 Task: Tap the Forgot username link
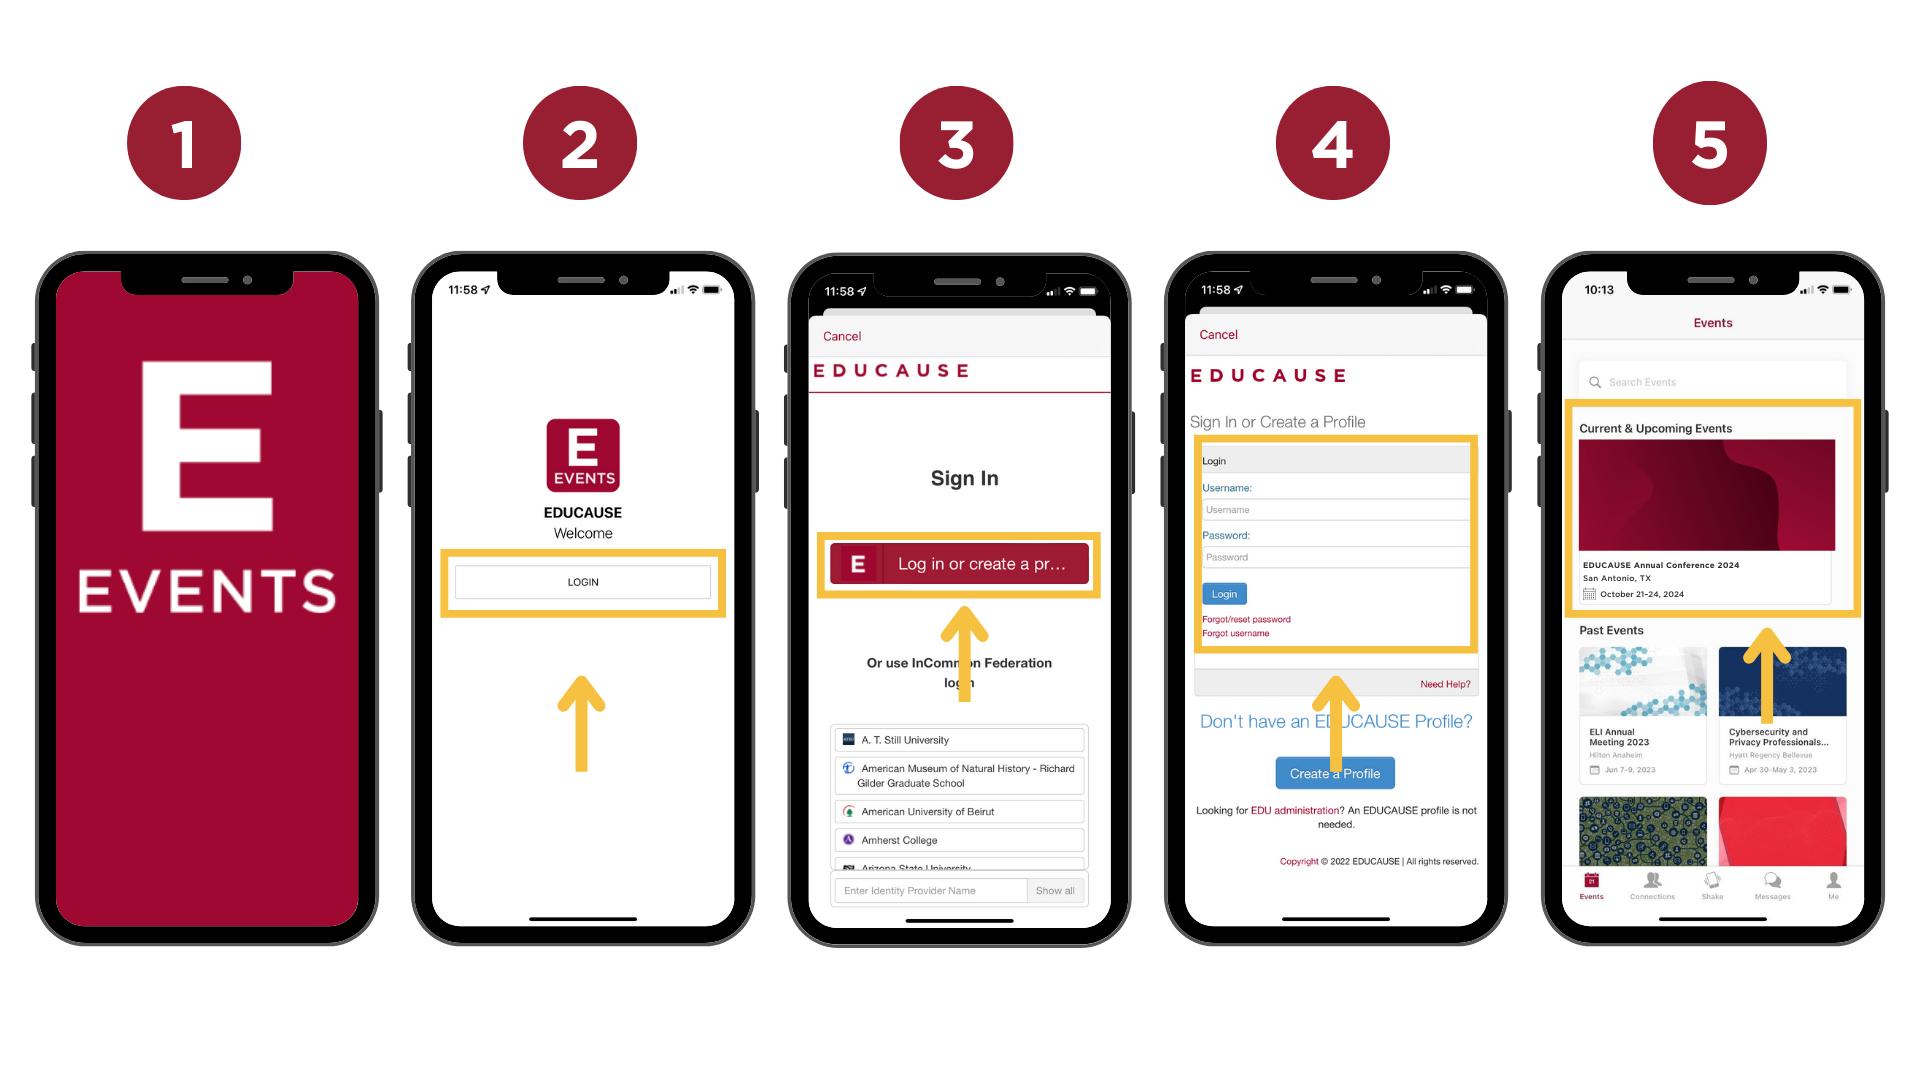tap(1236, 634)
